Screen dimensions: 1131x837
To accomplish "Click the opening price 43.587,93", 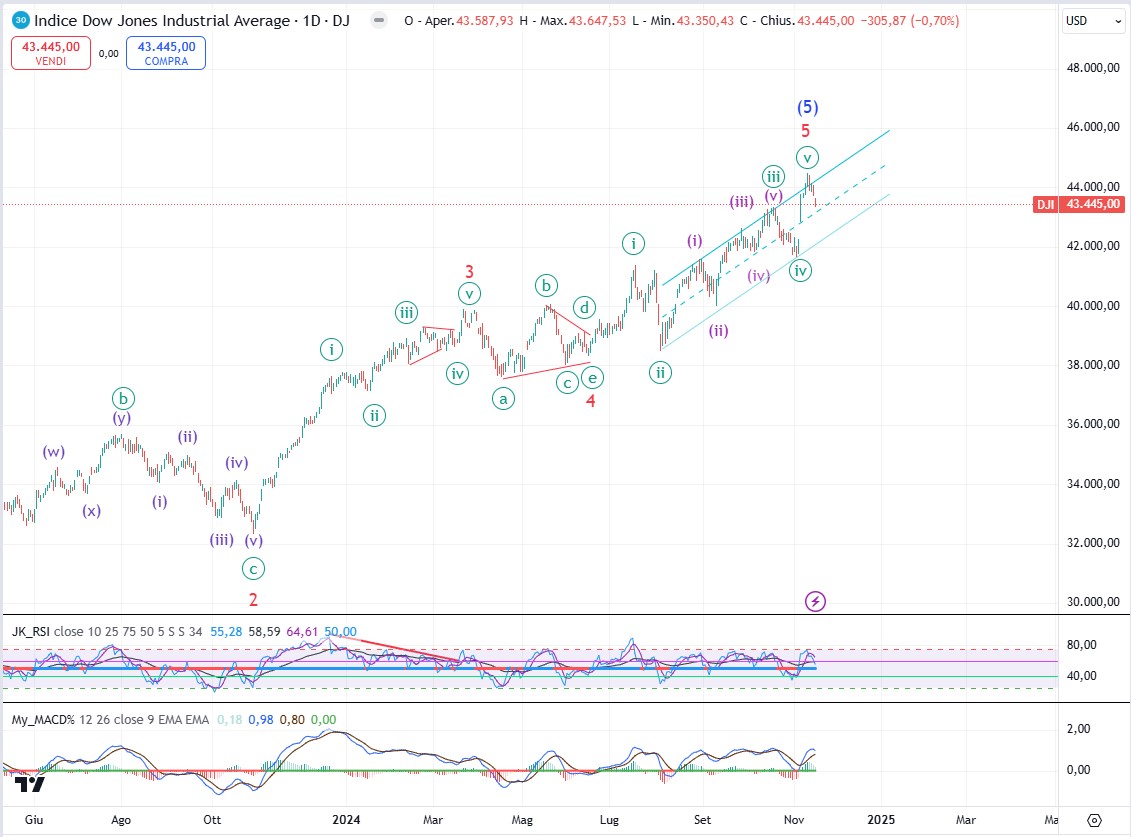I will 485,21.
